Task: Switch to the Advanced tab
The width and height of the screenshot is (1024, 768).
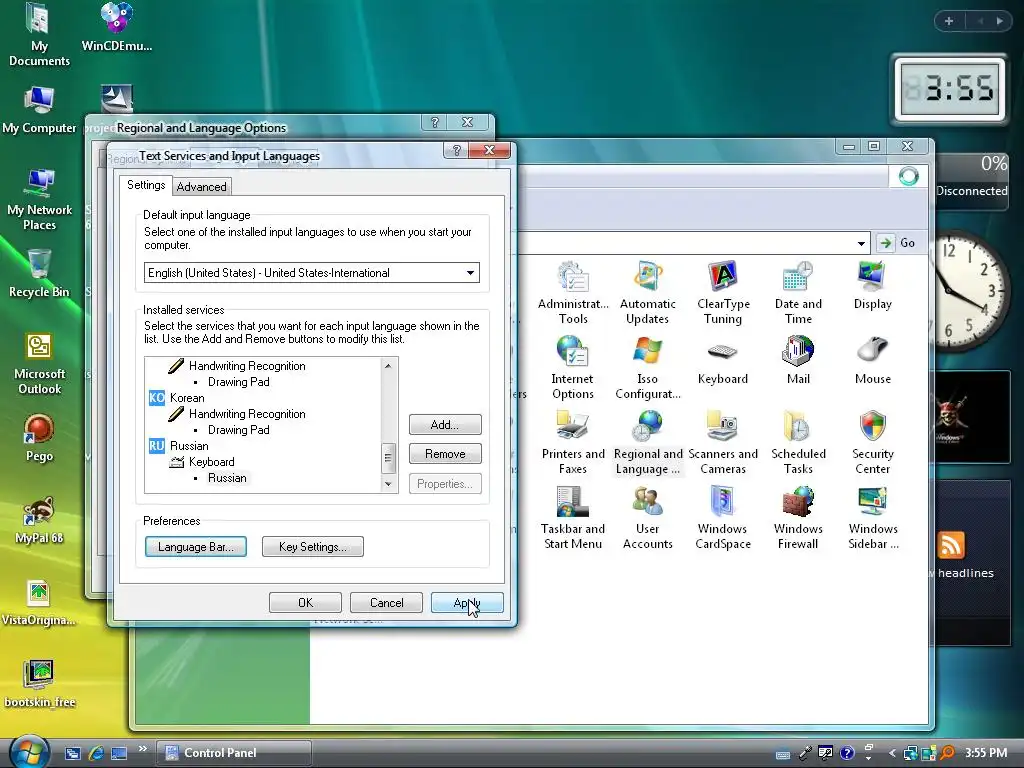Action: [x=201, y=187]
